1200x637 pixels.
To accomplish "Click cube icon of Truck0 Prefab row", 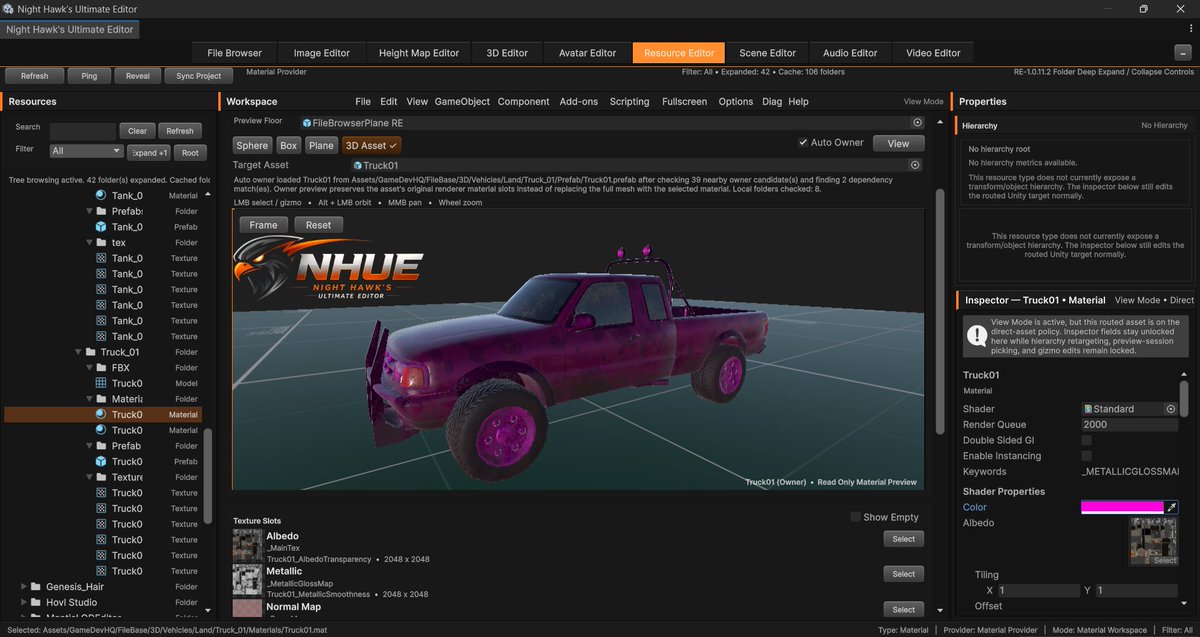I will point(101,461).
